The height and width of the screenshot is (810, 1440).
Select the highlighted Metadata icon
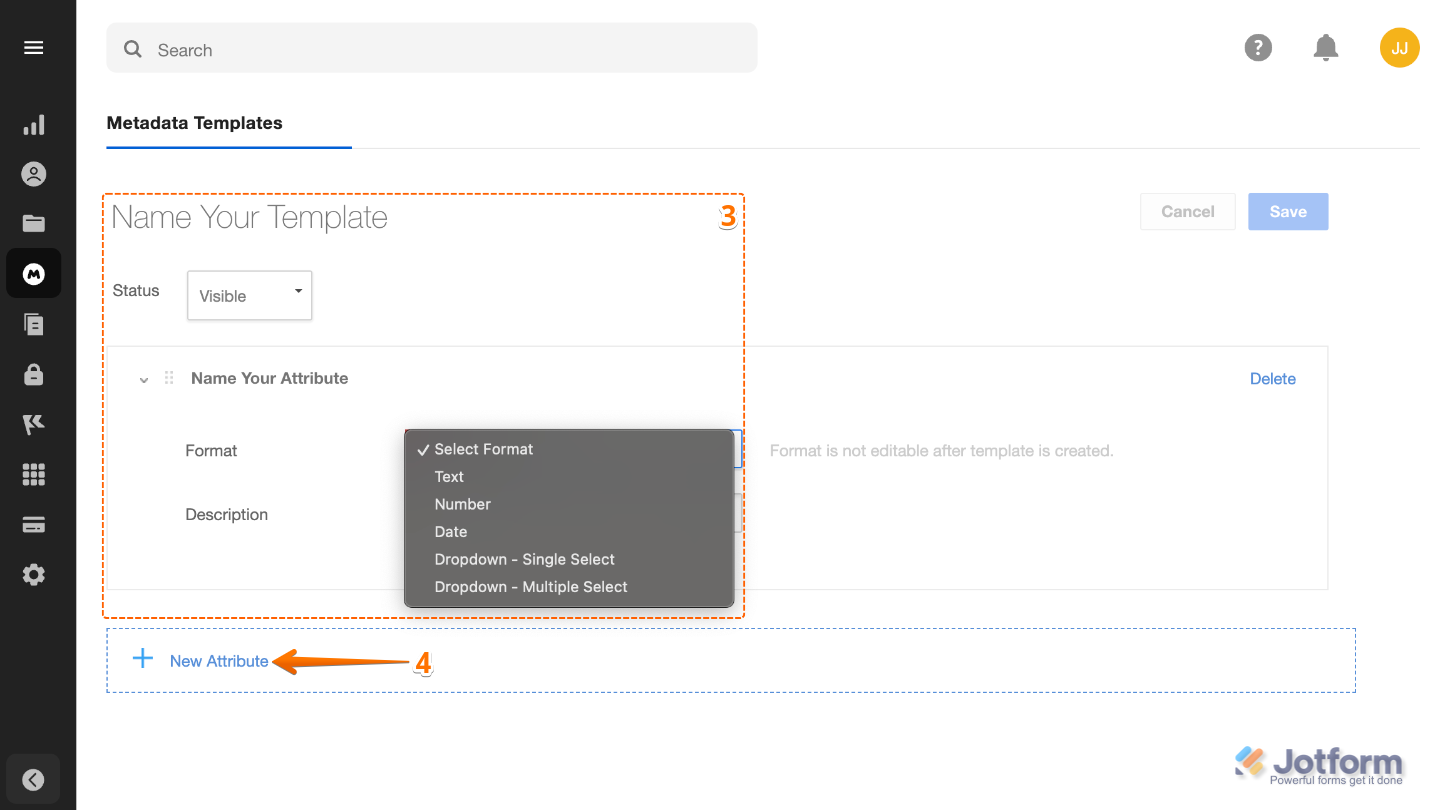[33, 273]
